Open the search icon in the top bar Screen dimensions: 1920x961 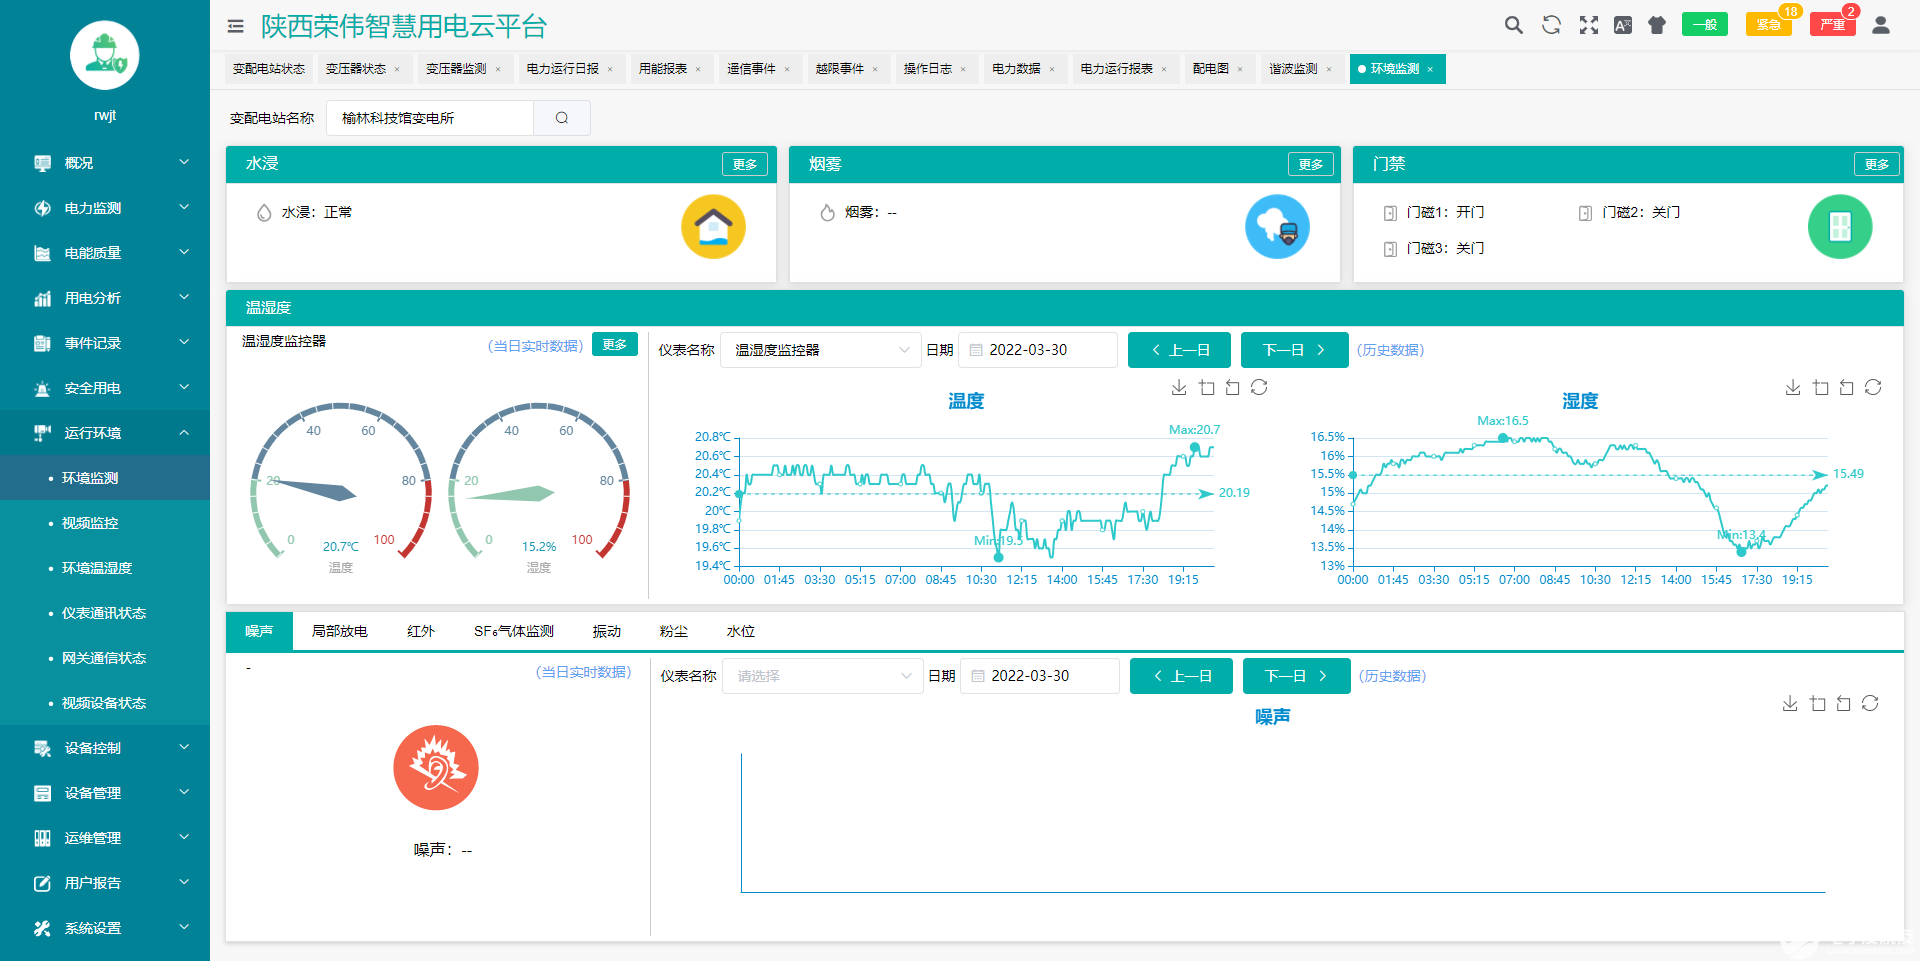coord(1513,25)
